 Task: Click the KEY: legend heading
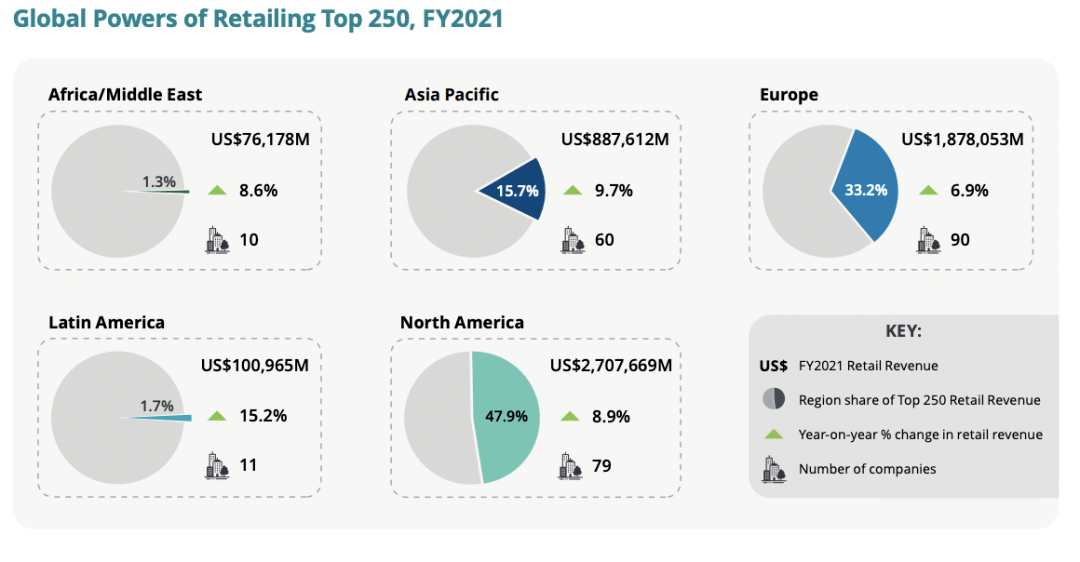(903, 331)
